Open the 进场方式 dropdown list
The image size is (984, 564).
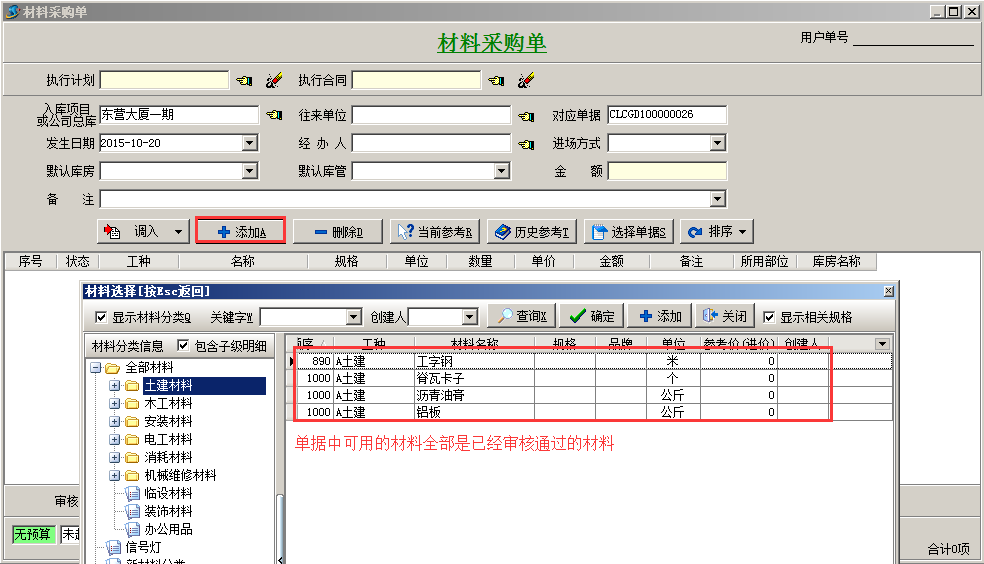pos(717,143)
